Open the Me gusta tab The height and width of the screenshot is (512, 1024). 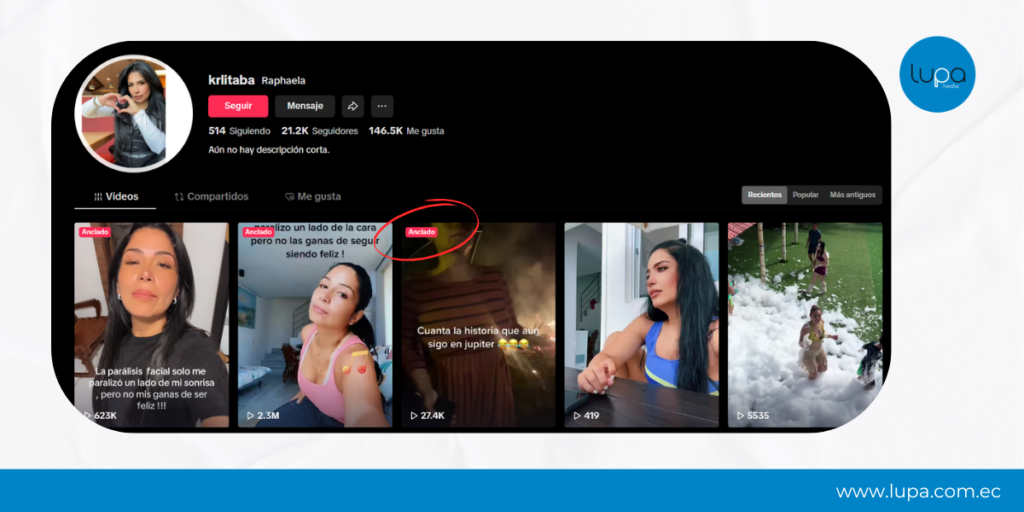pos(313,197)
